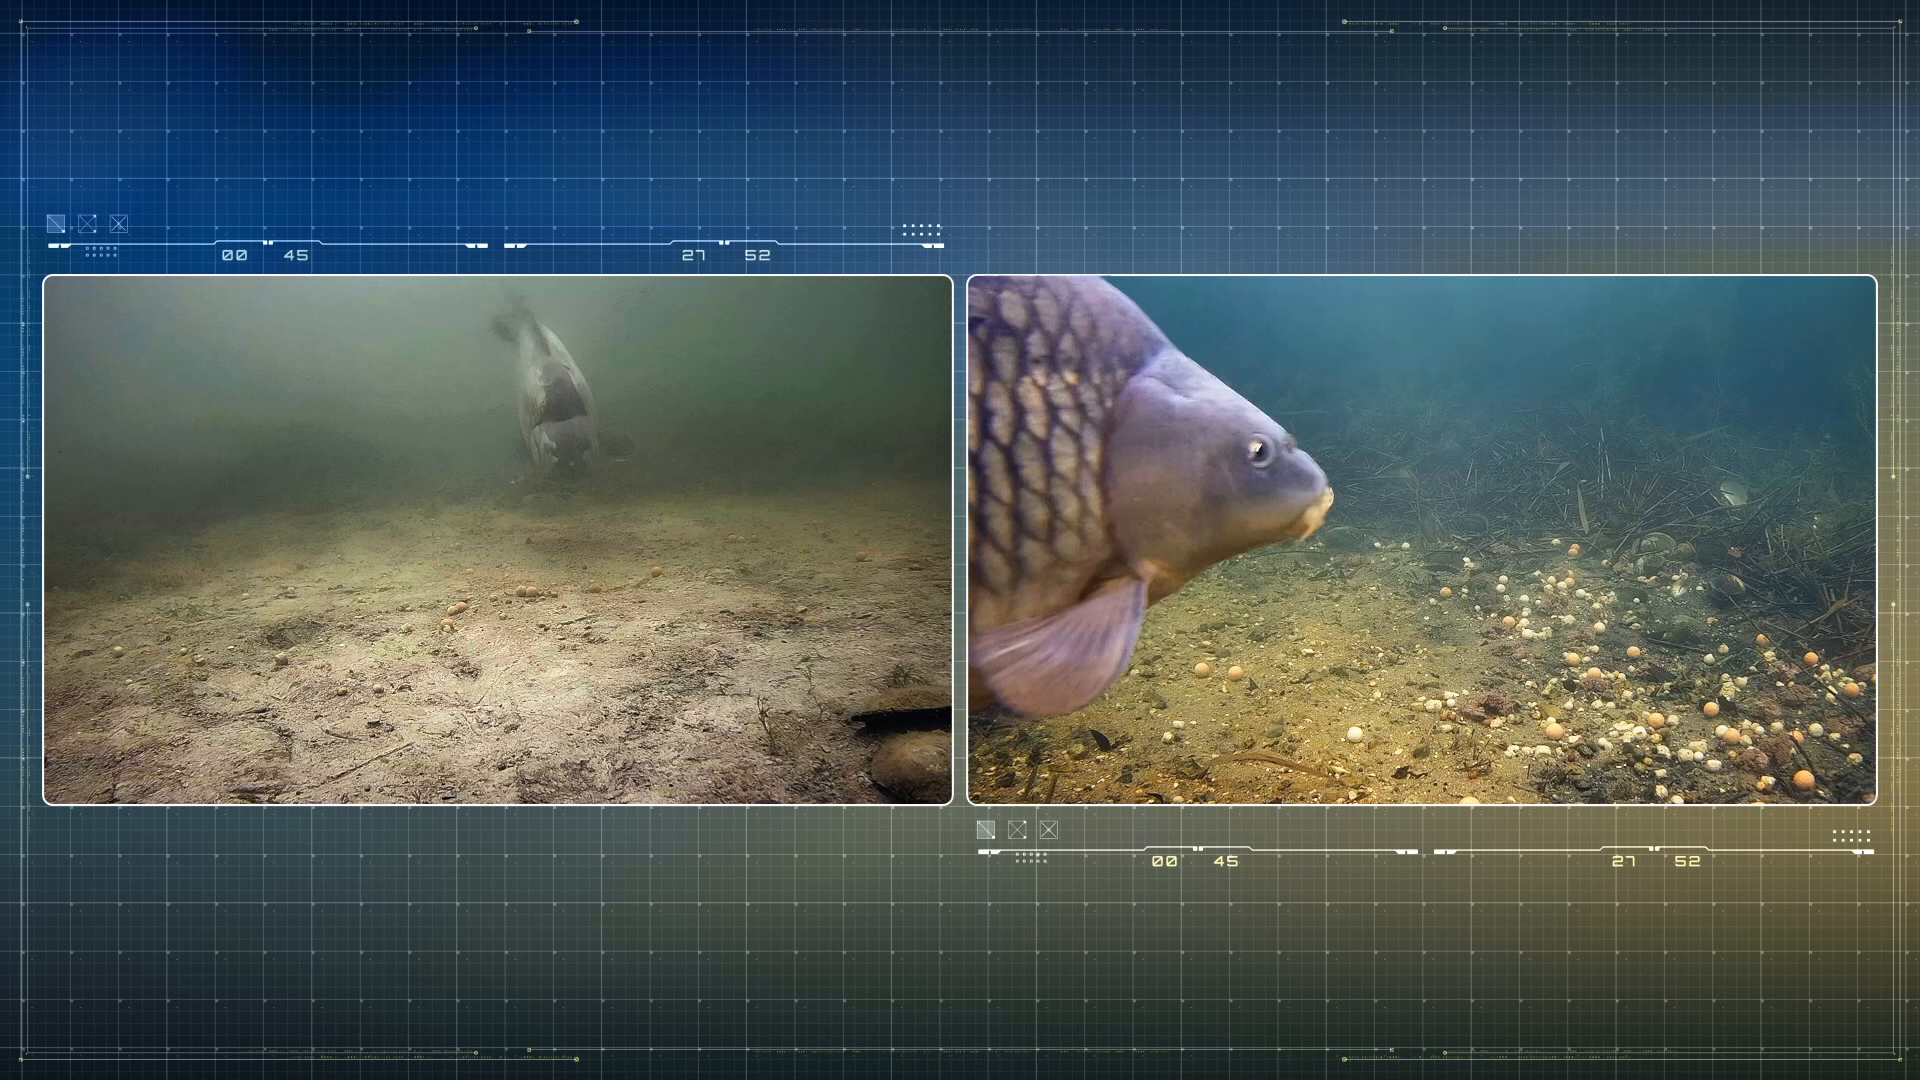Viewport: 1920px width, 1080px height.
Task: Click the murky-water carp video panel
Action: tap(498, 540)
